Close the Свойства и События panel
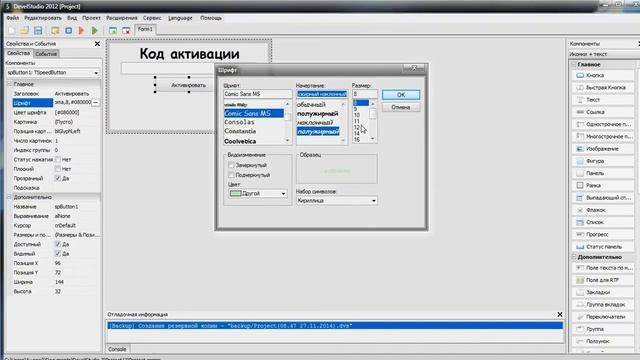This screenshot has width=640, height=360. [97, 44]
